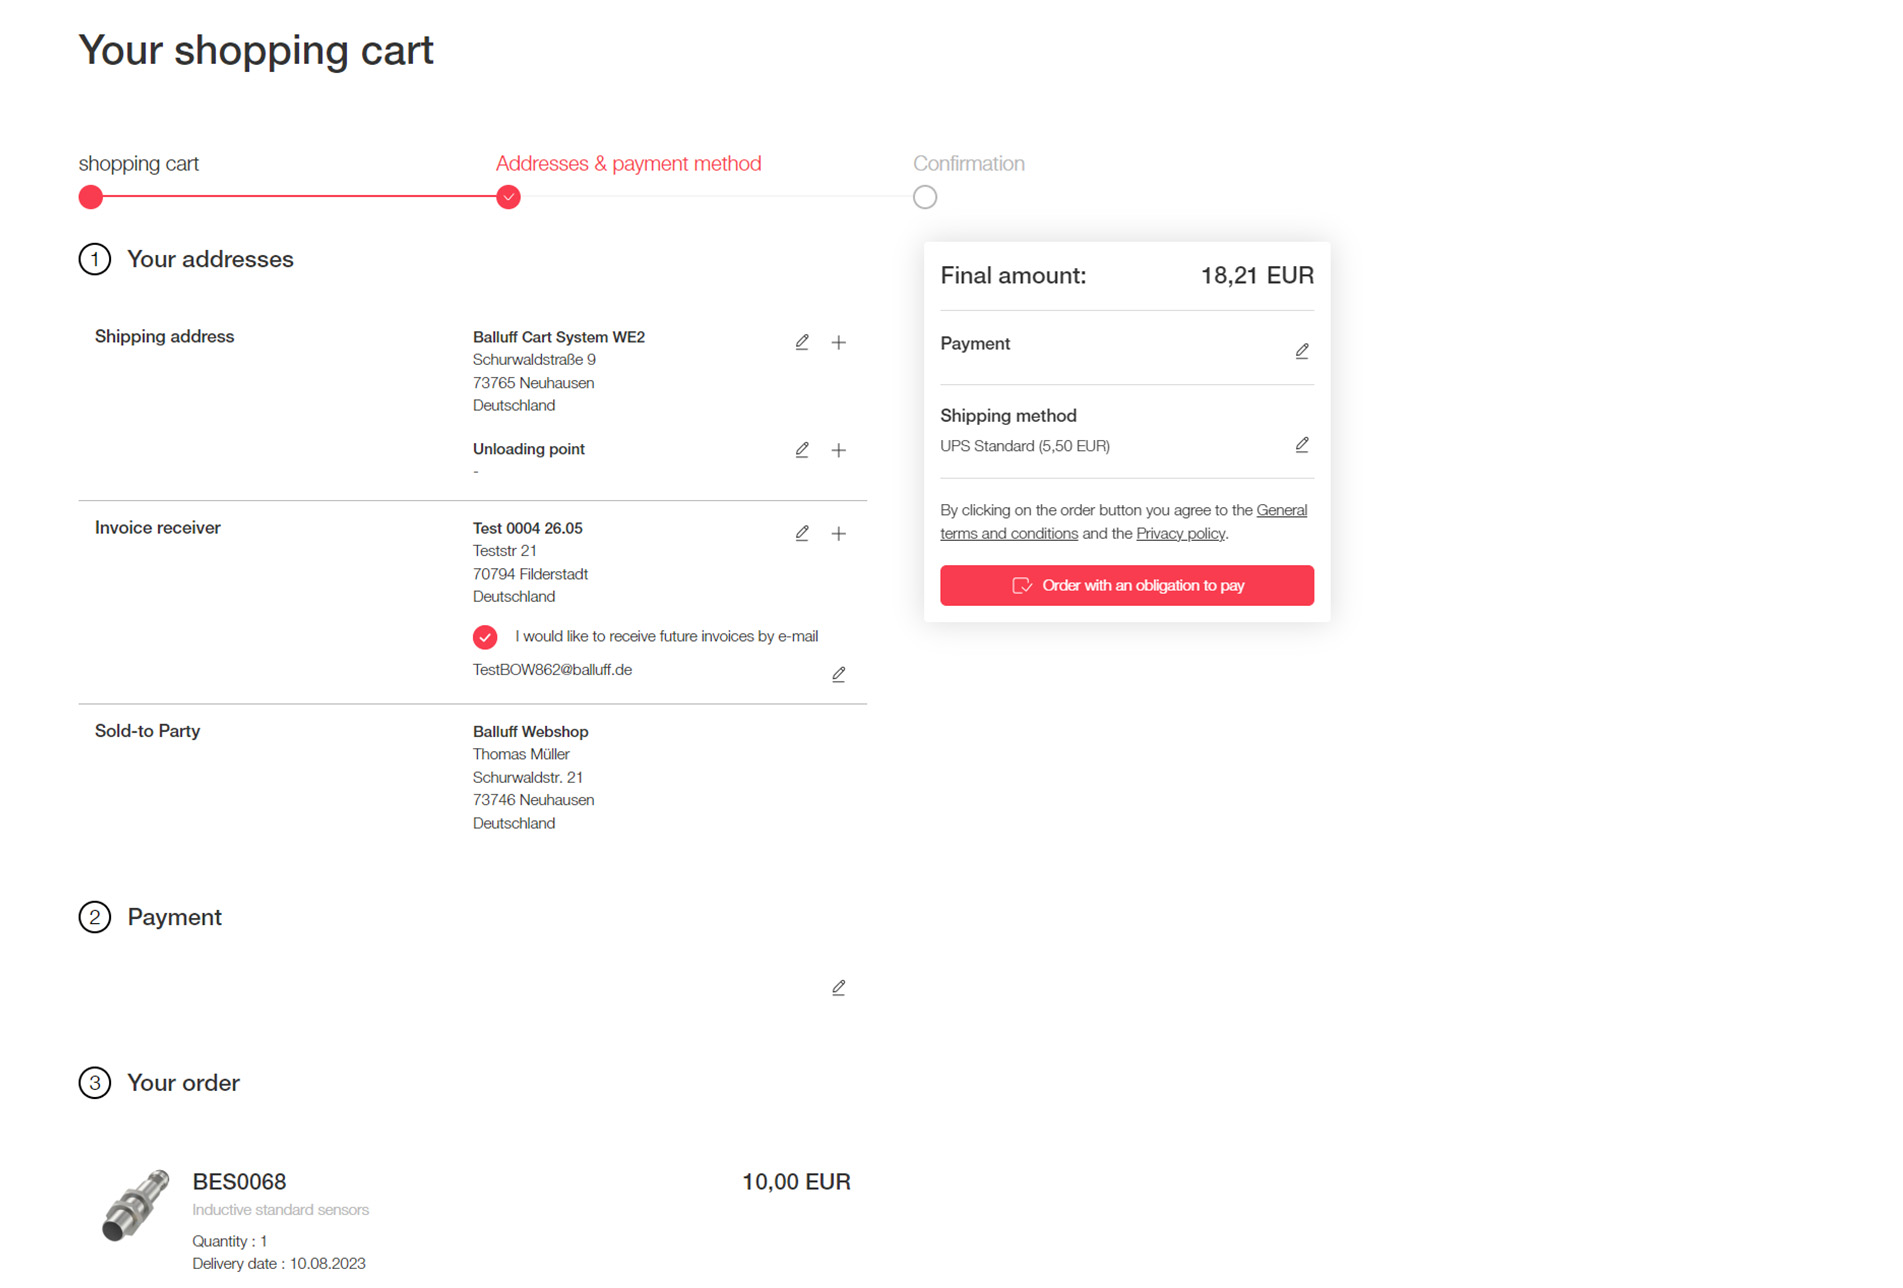Edit payment in the summary card
Screen dimensions: 1903x1288
pyautogui.click(x=1302, y=351)
